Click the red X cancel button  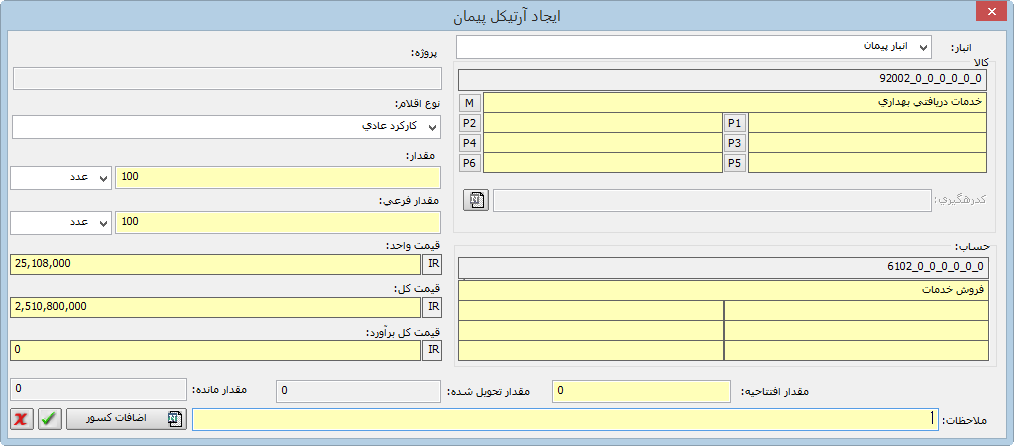22,419
